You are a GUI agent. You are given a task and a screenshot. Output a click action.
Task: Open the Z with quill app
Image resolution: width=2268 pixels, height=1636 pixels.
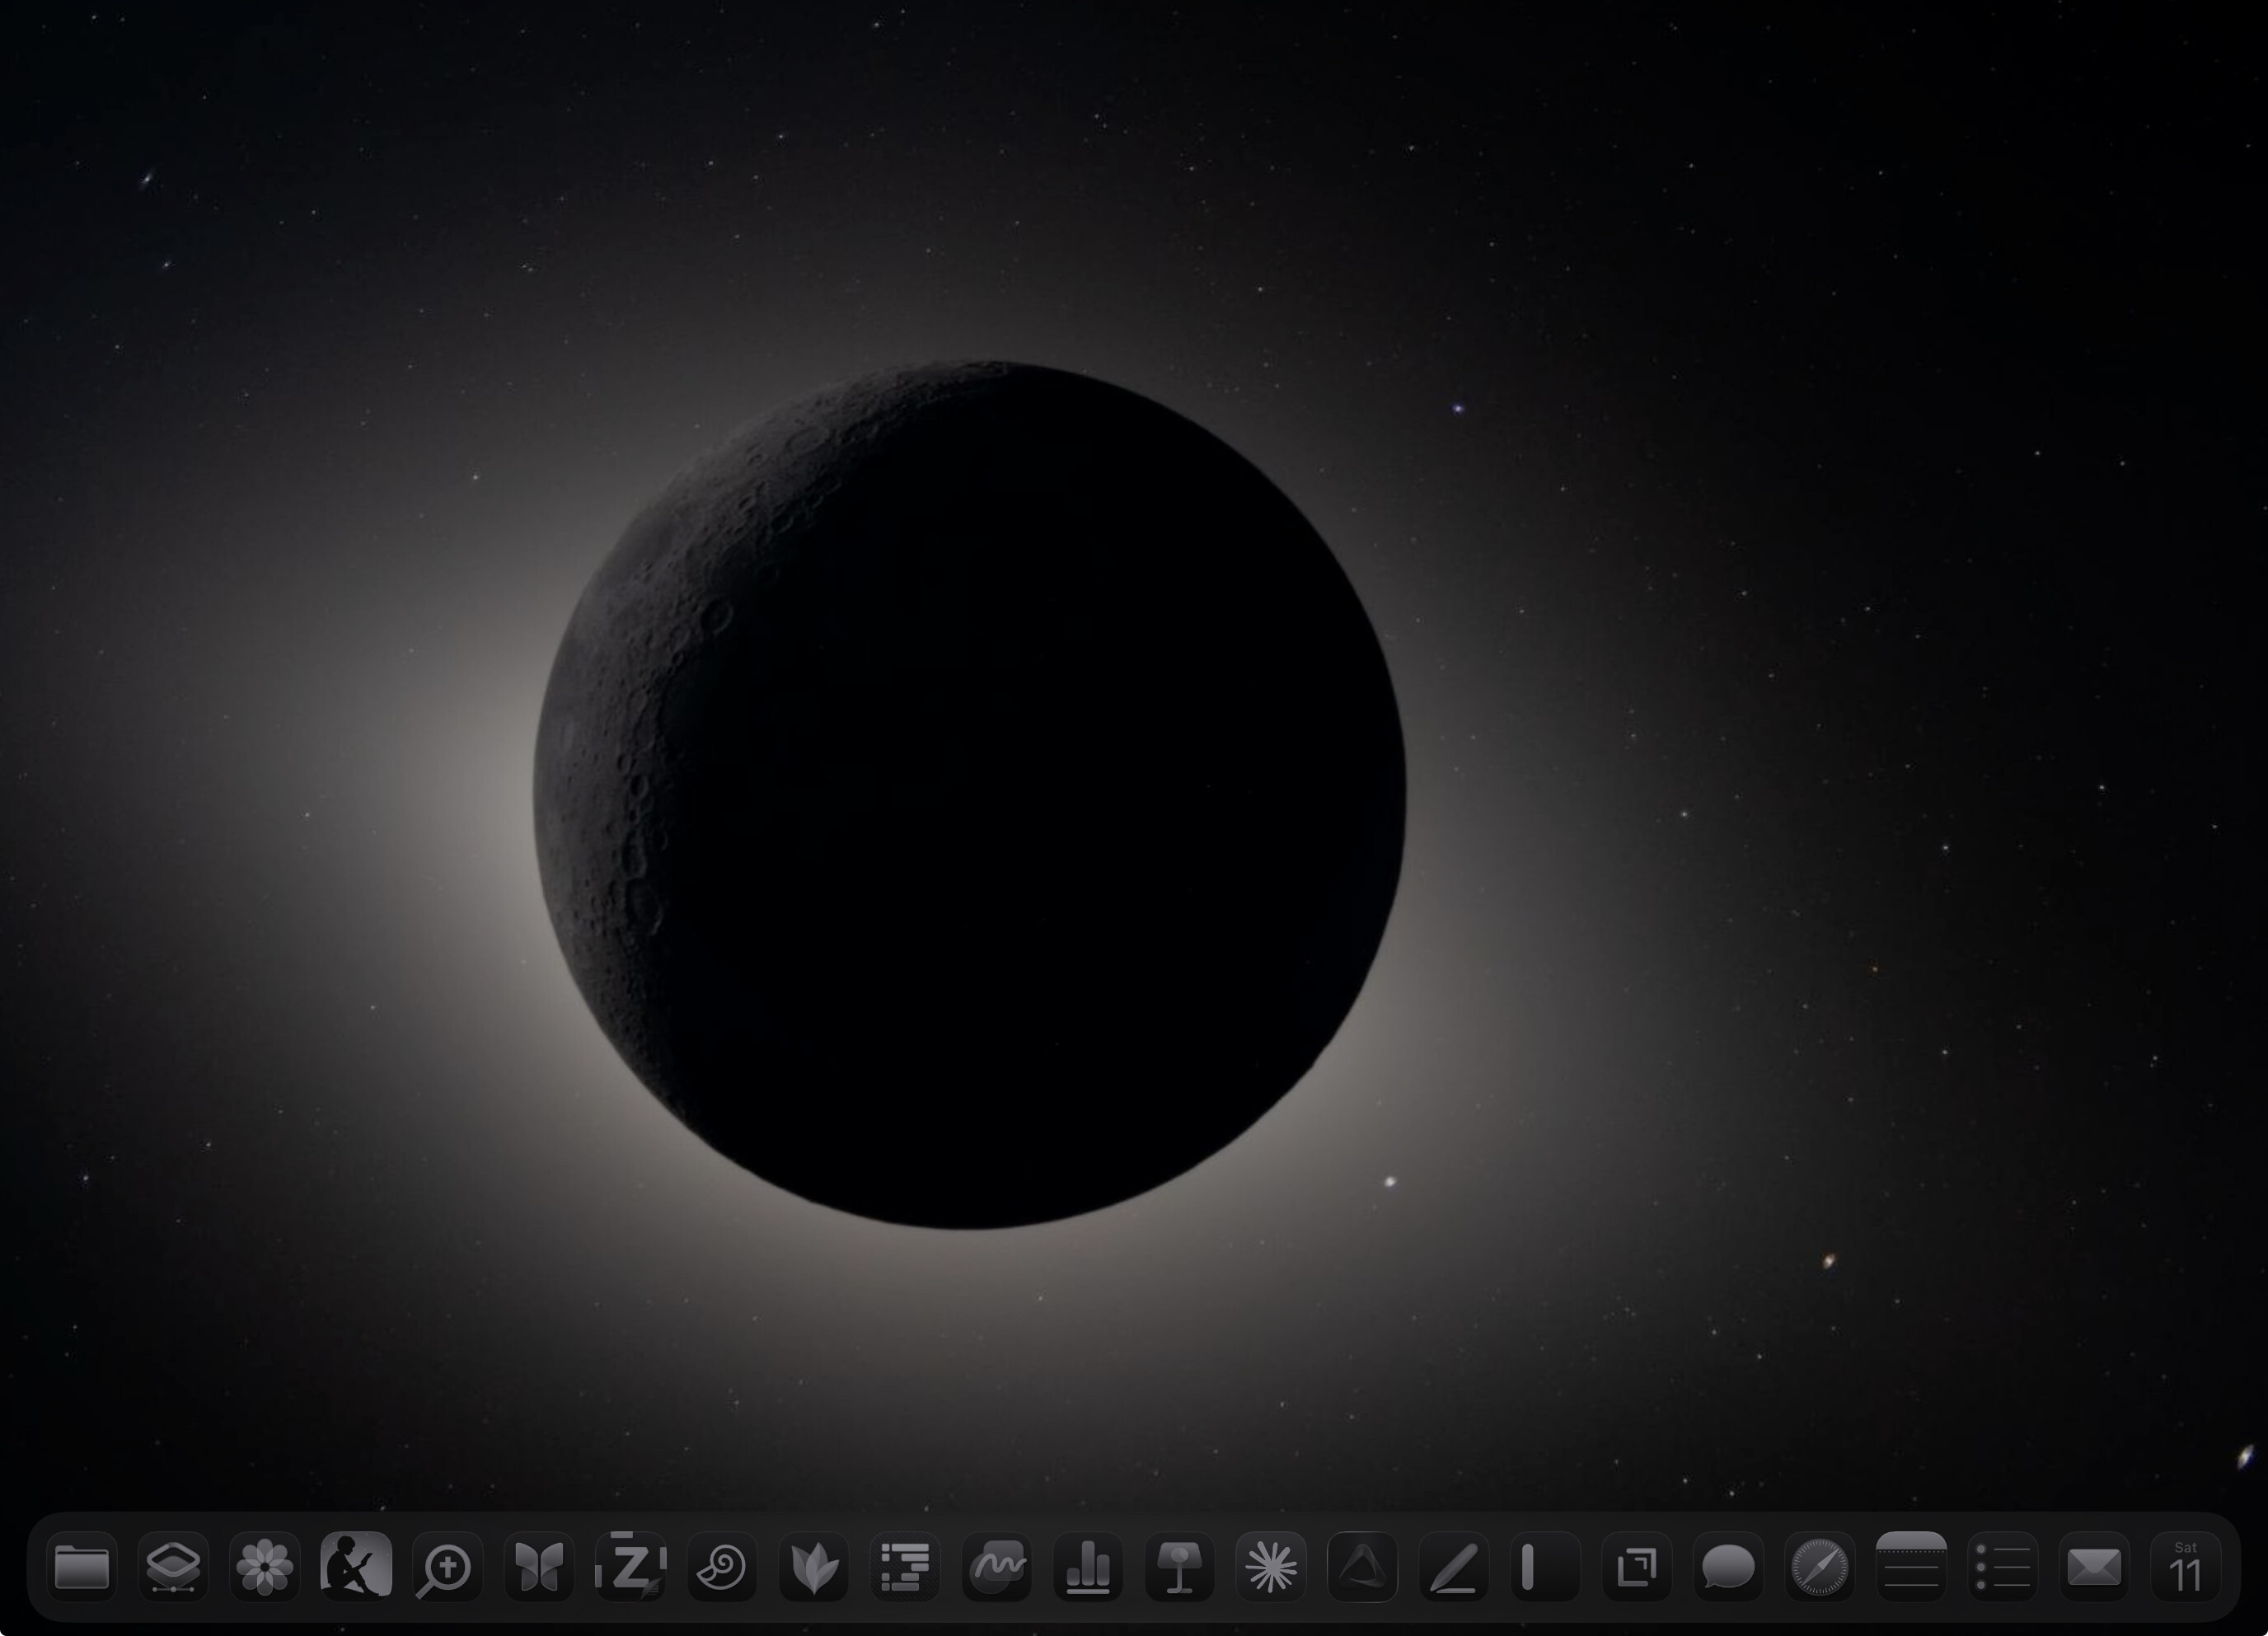tap(630, 1567)
